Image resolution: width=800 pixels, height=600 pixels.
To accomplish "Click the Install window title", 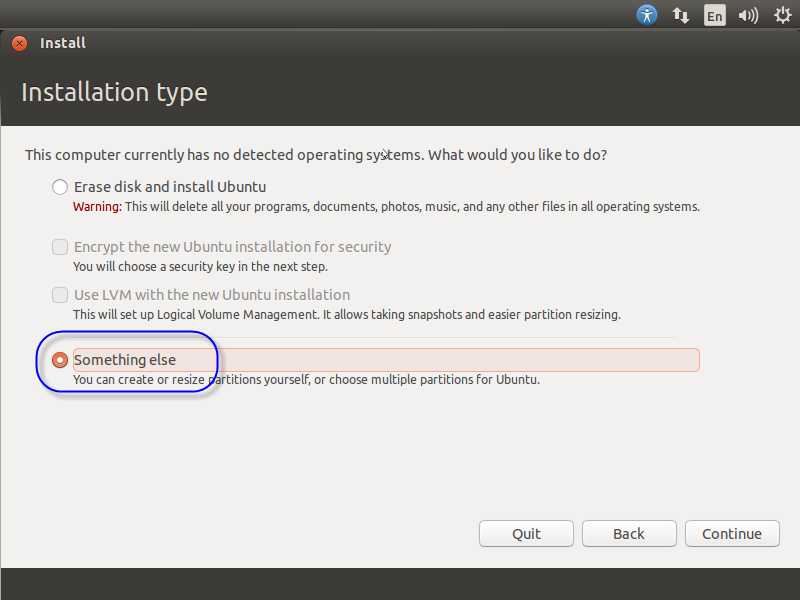I will tap(63, 43).
